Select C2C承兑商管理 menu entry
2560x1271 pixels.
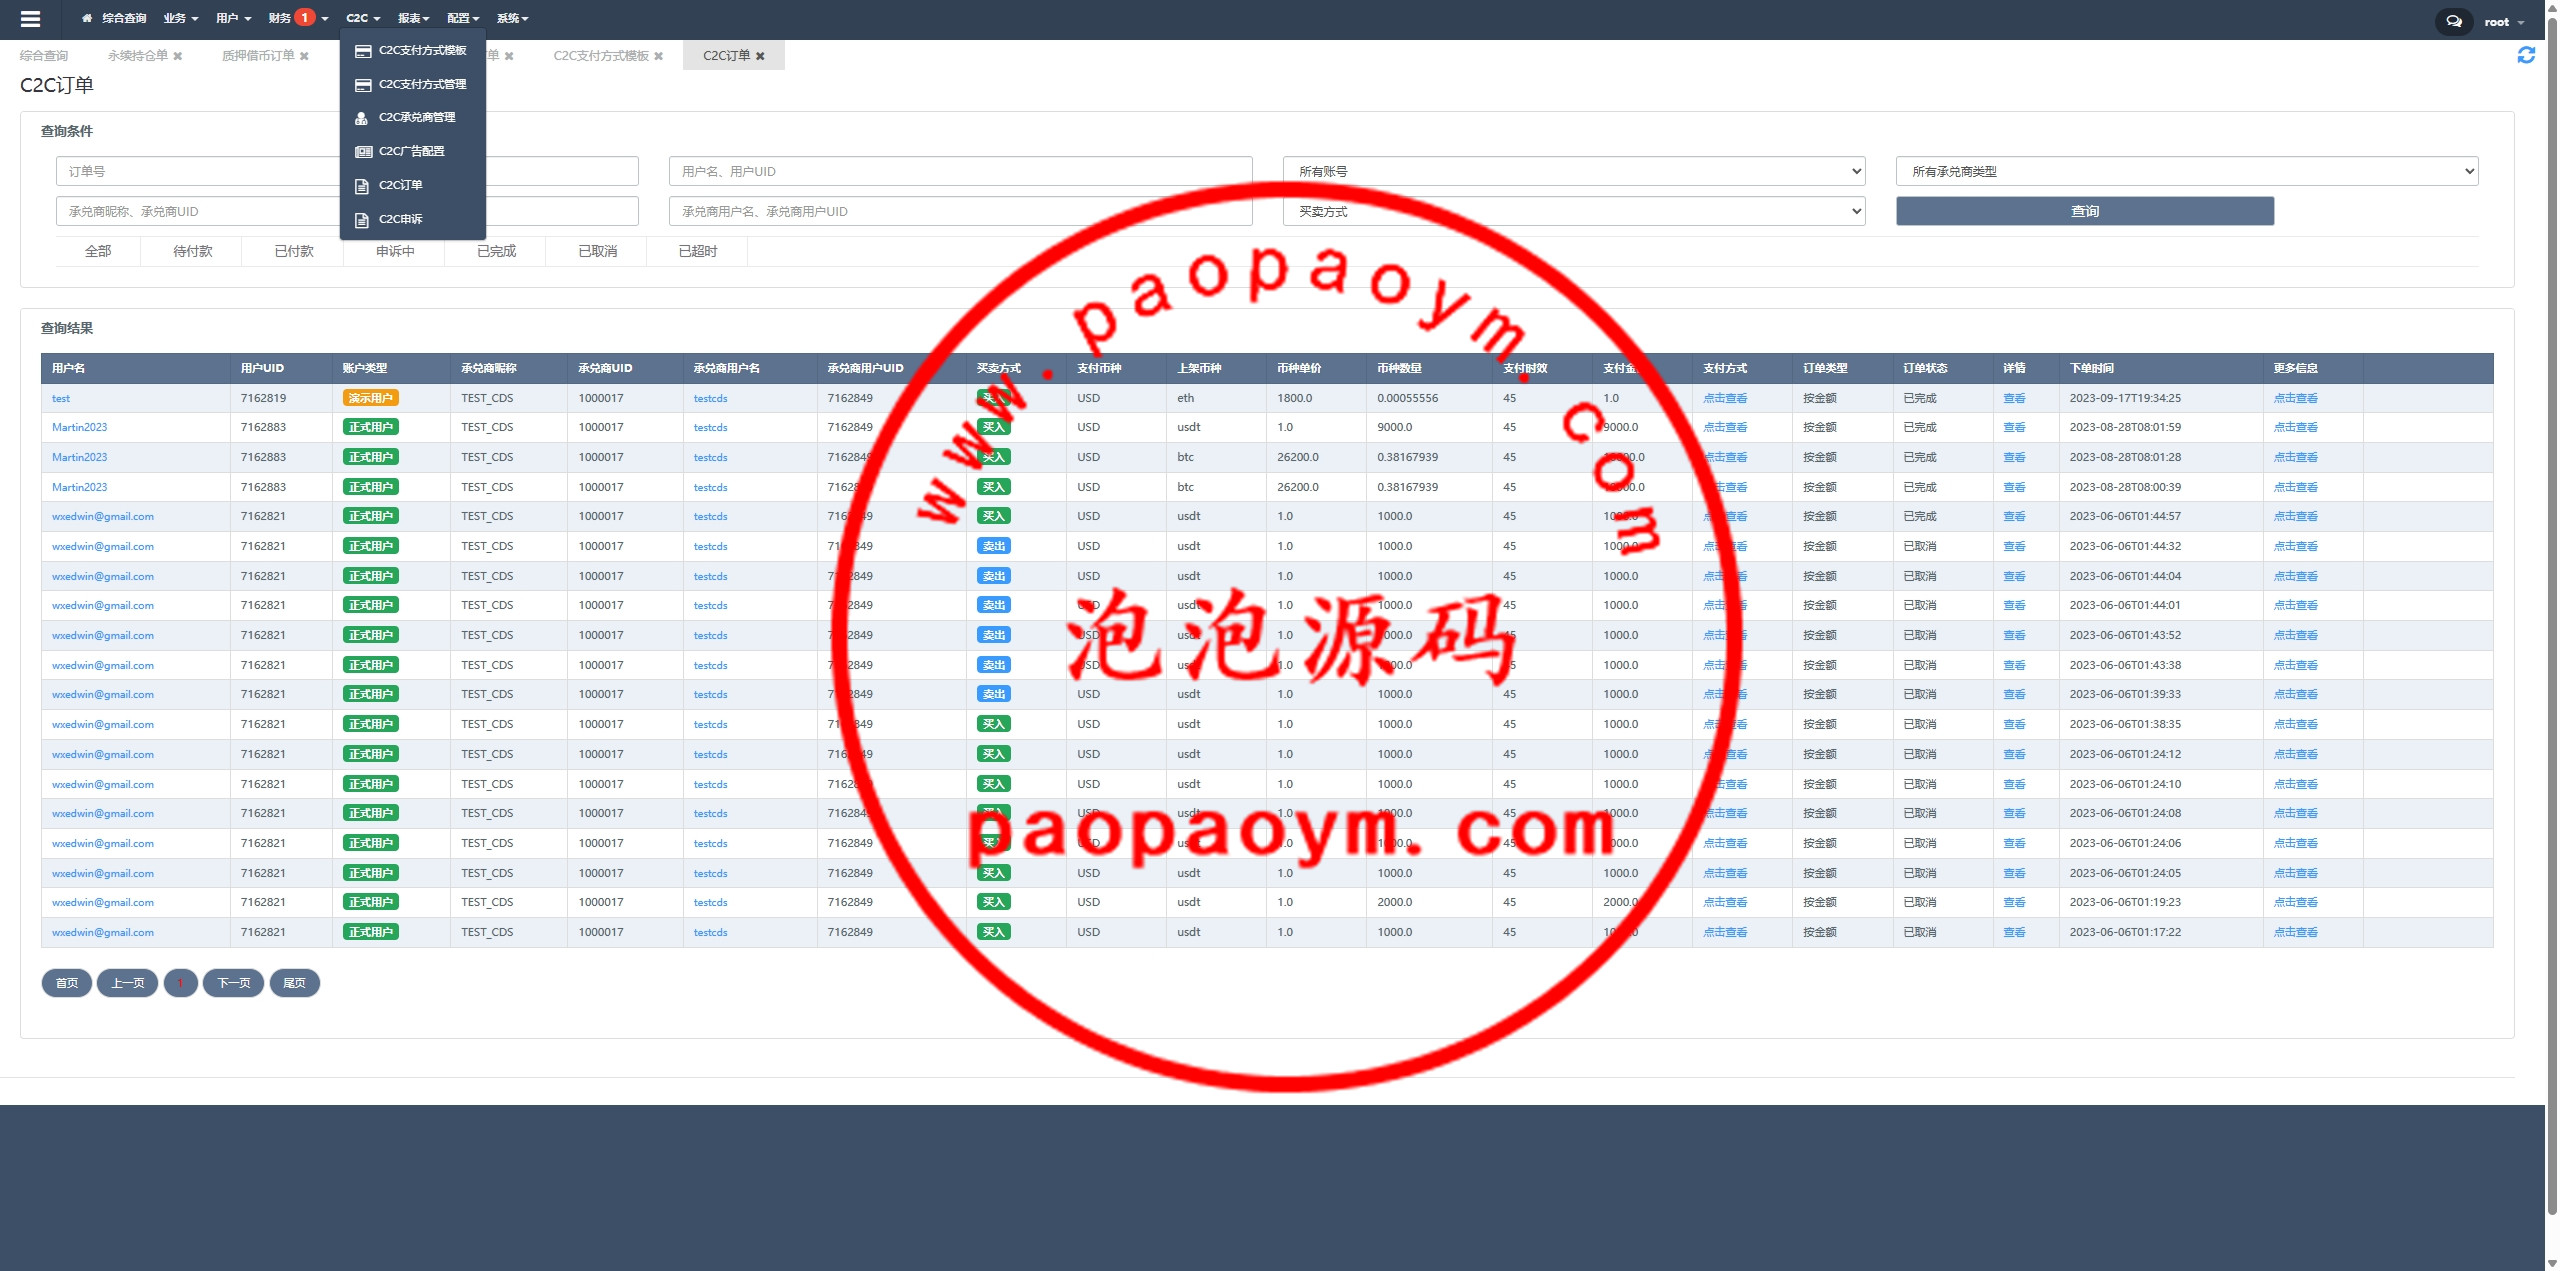click(x=416, y=117)
